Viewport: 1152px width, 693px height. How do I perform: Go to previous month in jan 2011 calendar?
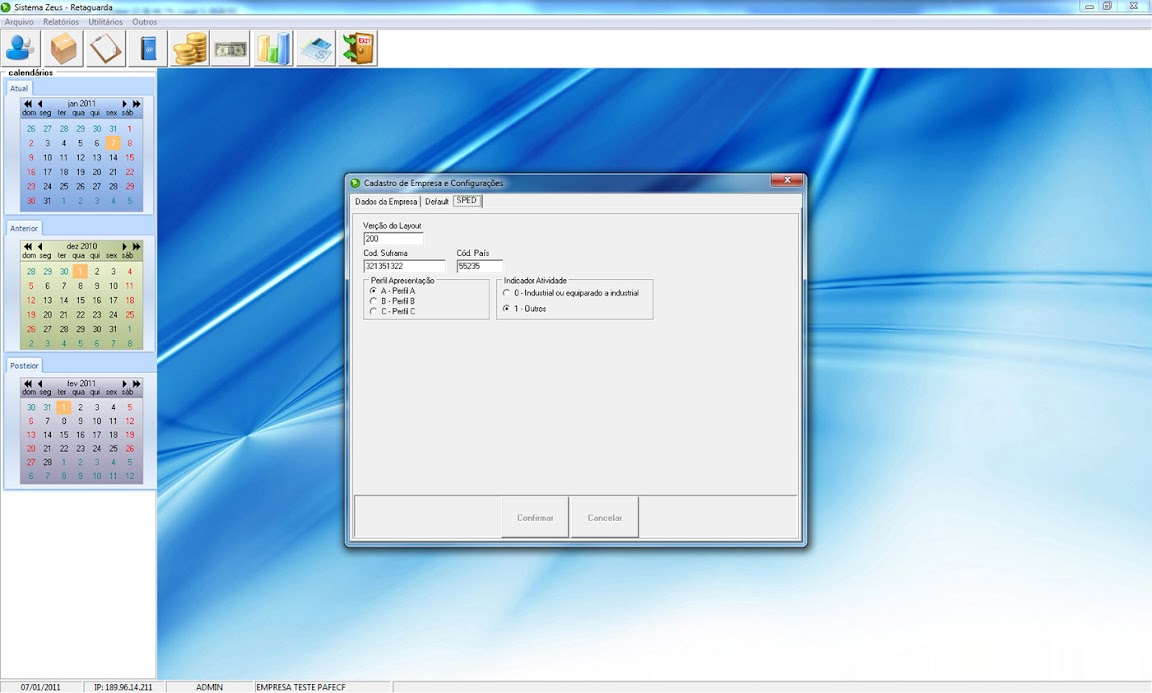[x=40, y=104]
